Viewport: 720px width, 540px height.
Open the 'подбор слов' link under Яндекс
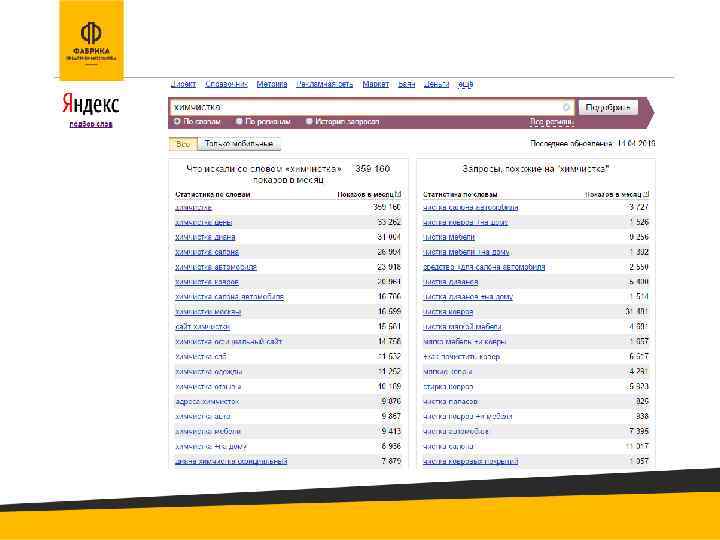tap(90, 124)
